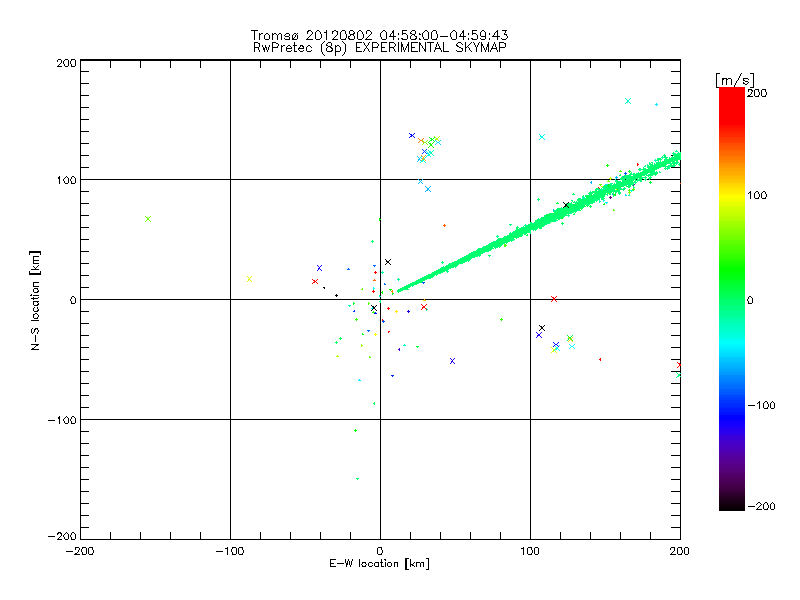
Task: Click the title line with Tromsø 20120802 timestamp
Action: click(379, 35)
